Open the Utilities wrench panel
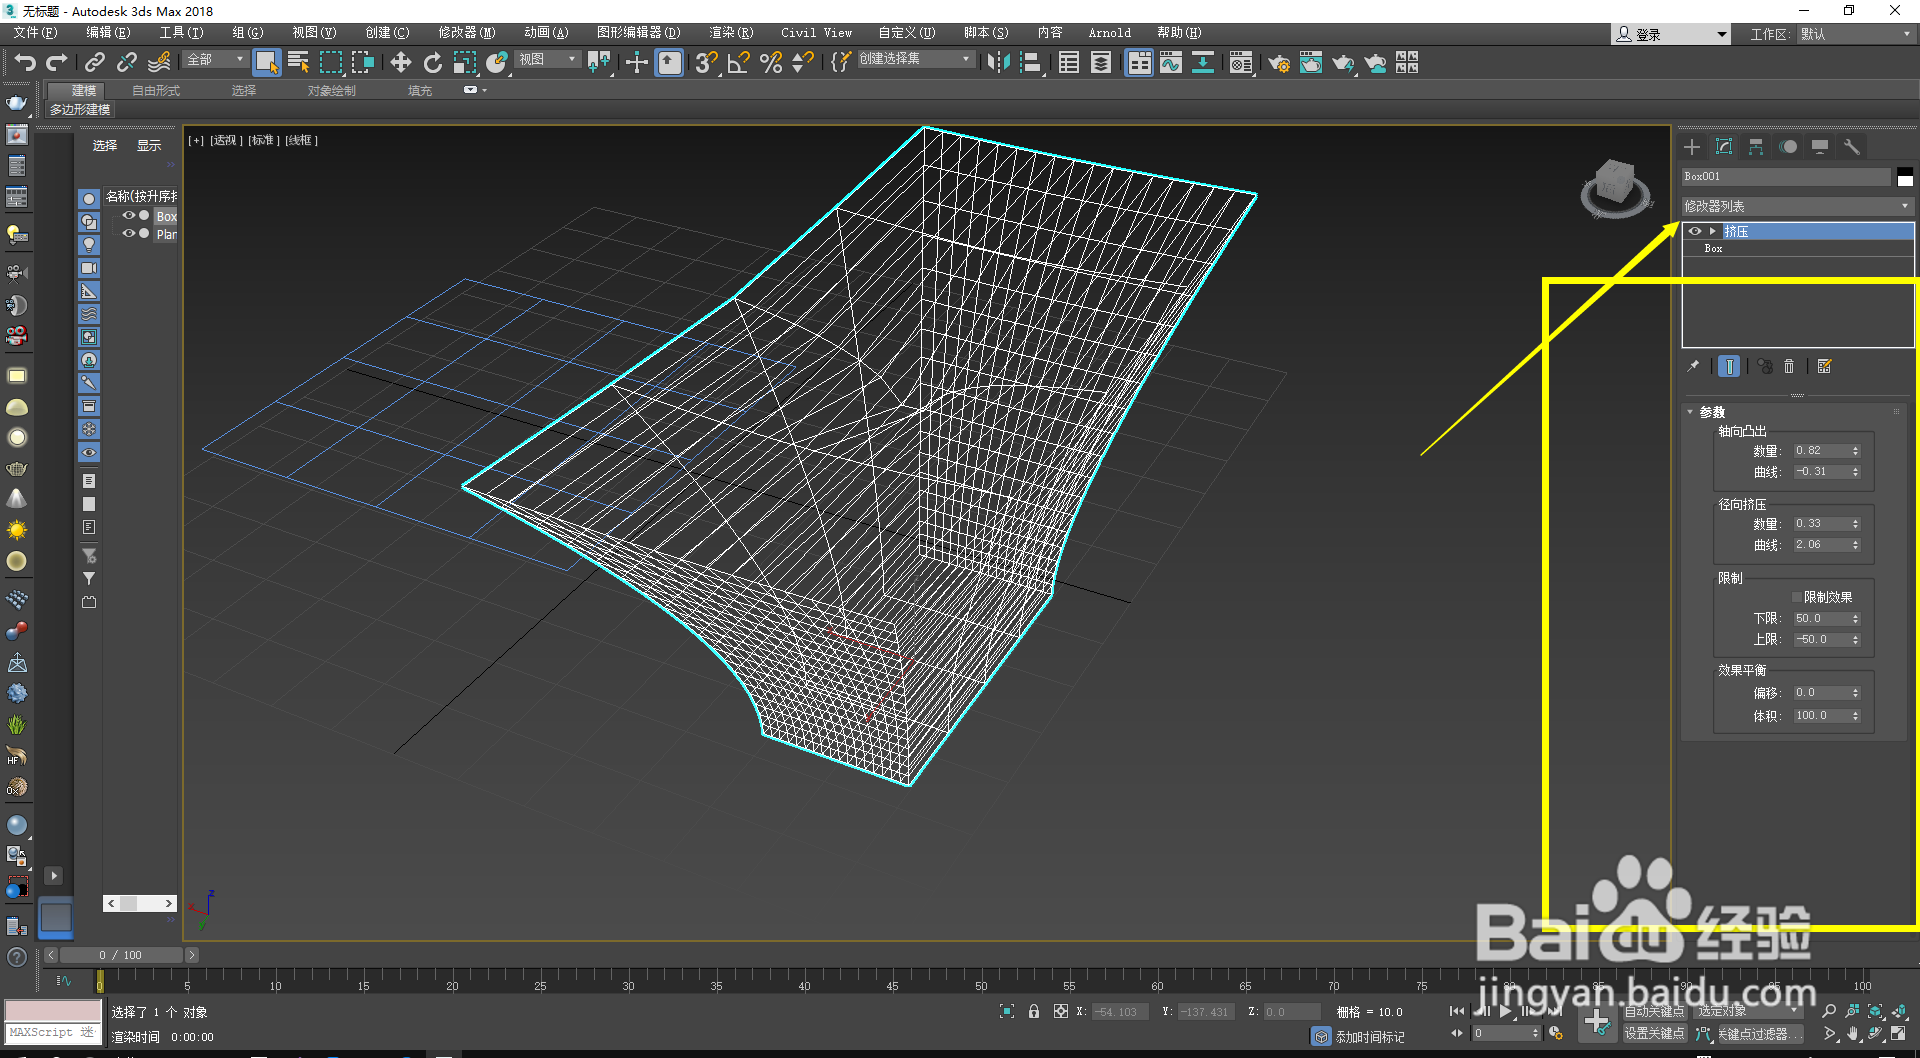Image resolution: width=1920 pixels, height=1058 pixels. 1852,147
